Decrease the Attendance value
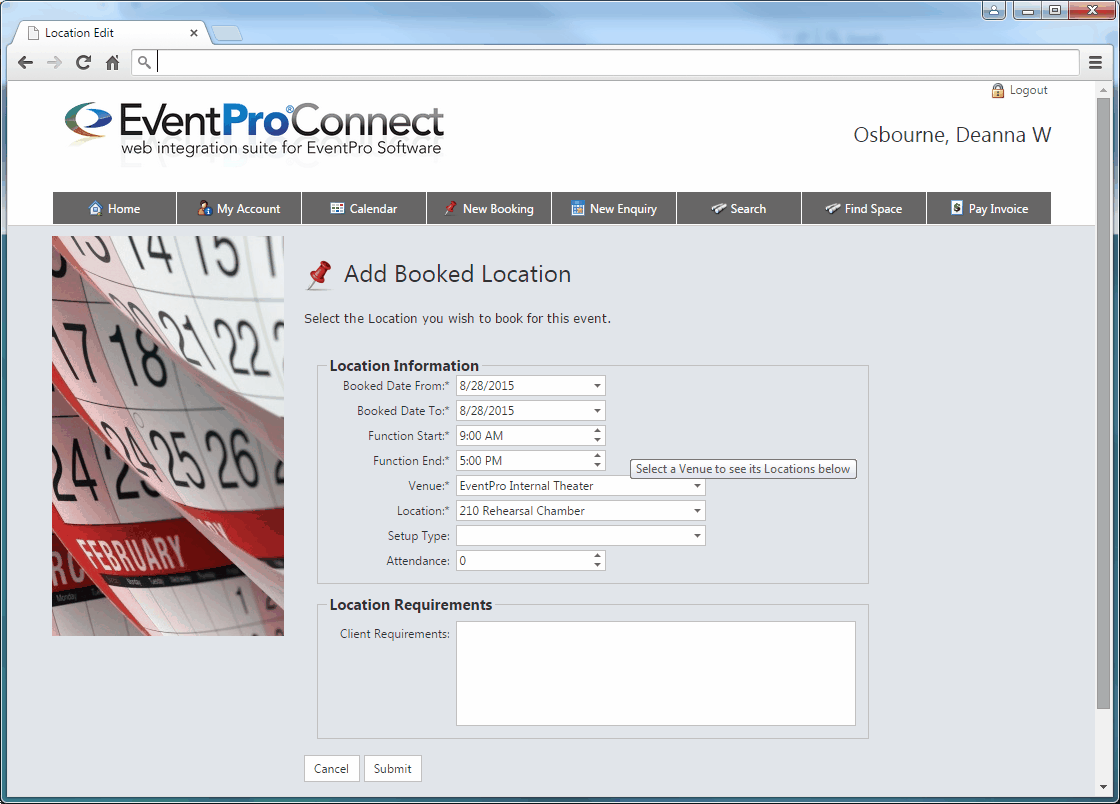This screenshot has width=1120, height=804. 597,565
